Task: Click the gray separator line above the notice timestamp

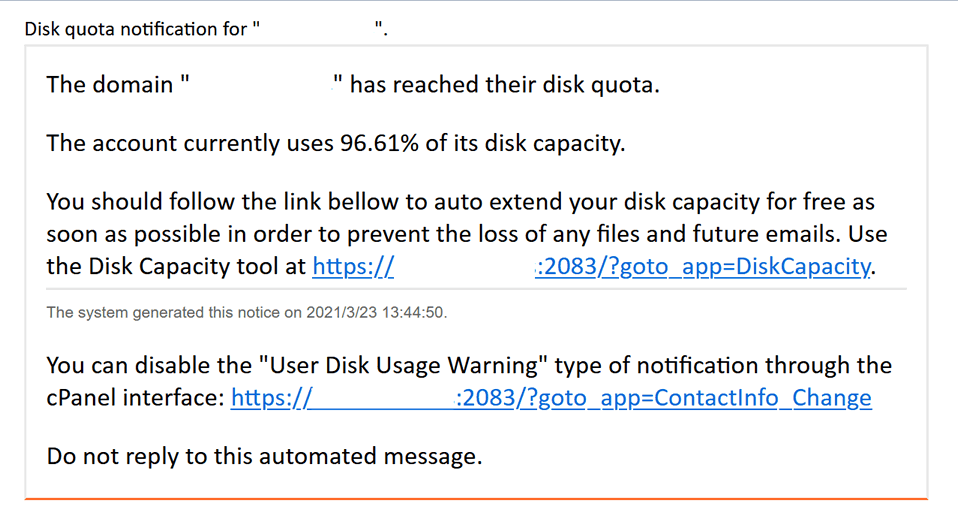Action: (x=477, y=288)
